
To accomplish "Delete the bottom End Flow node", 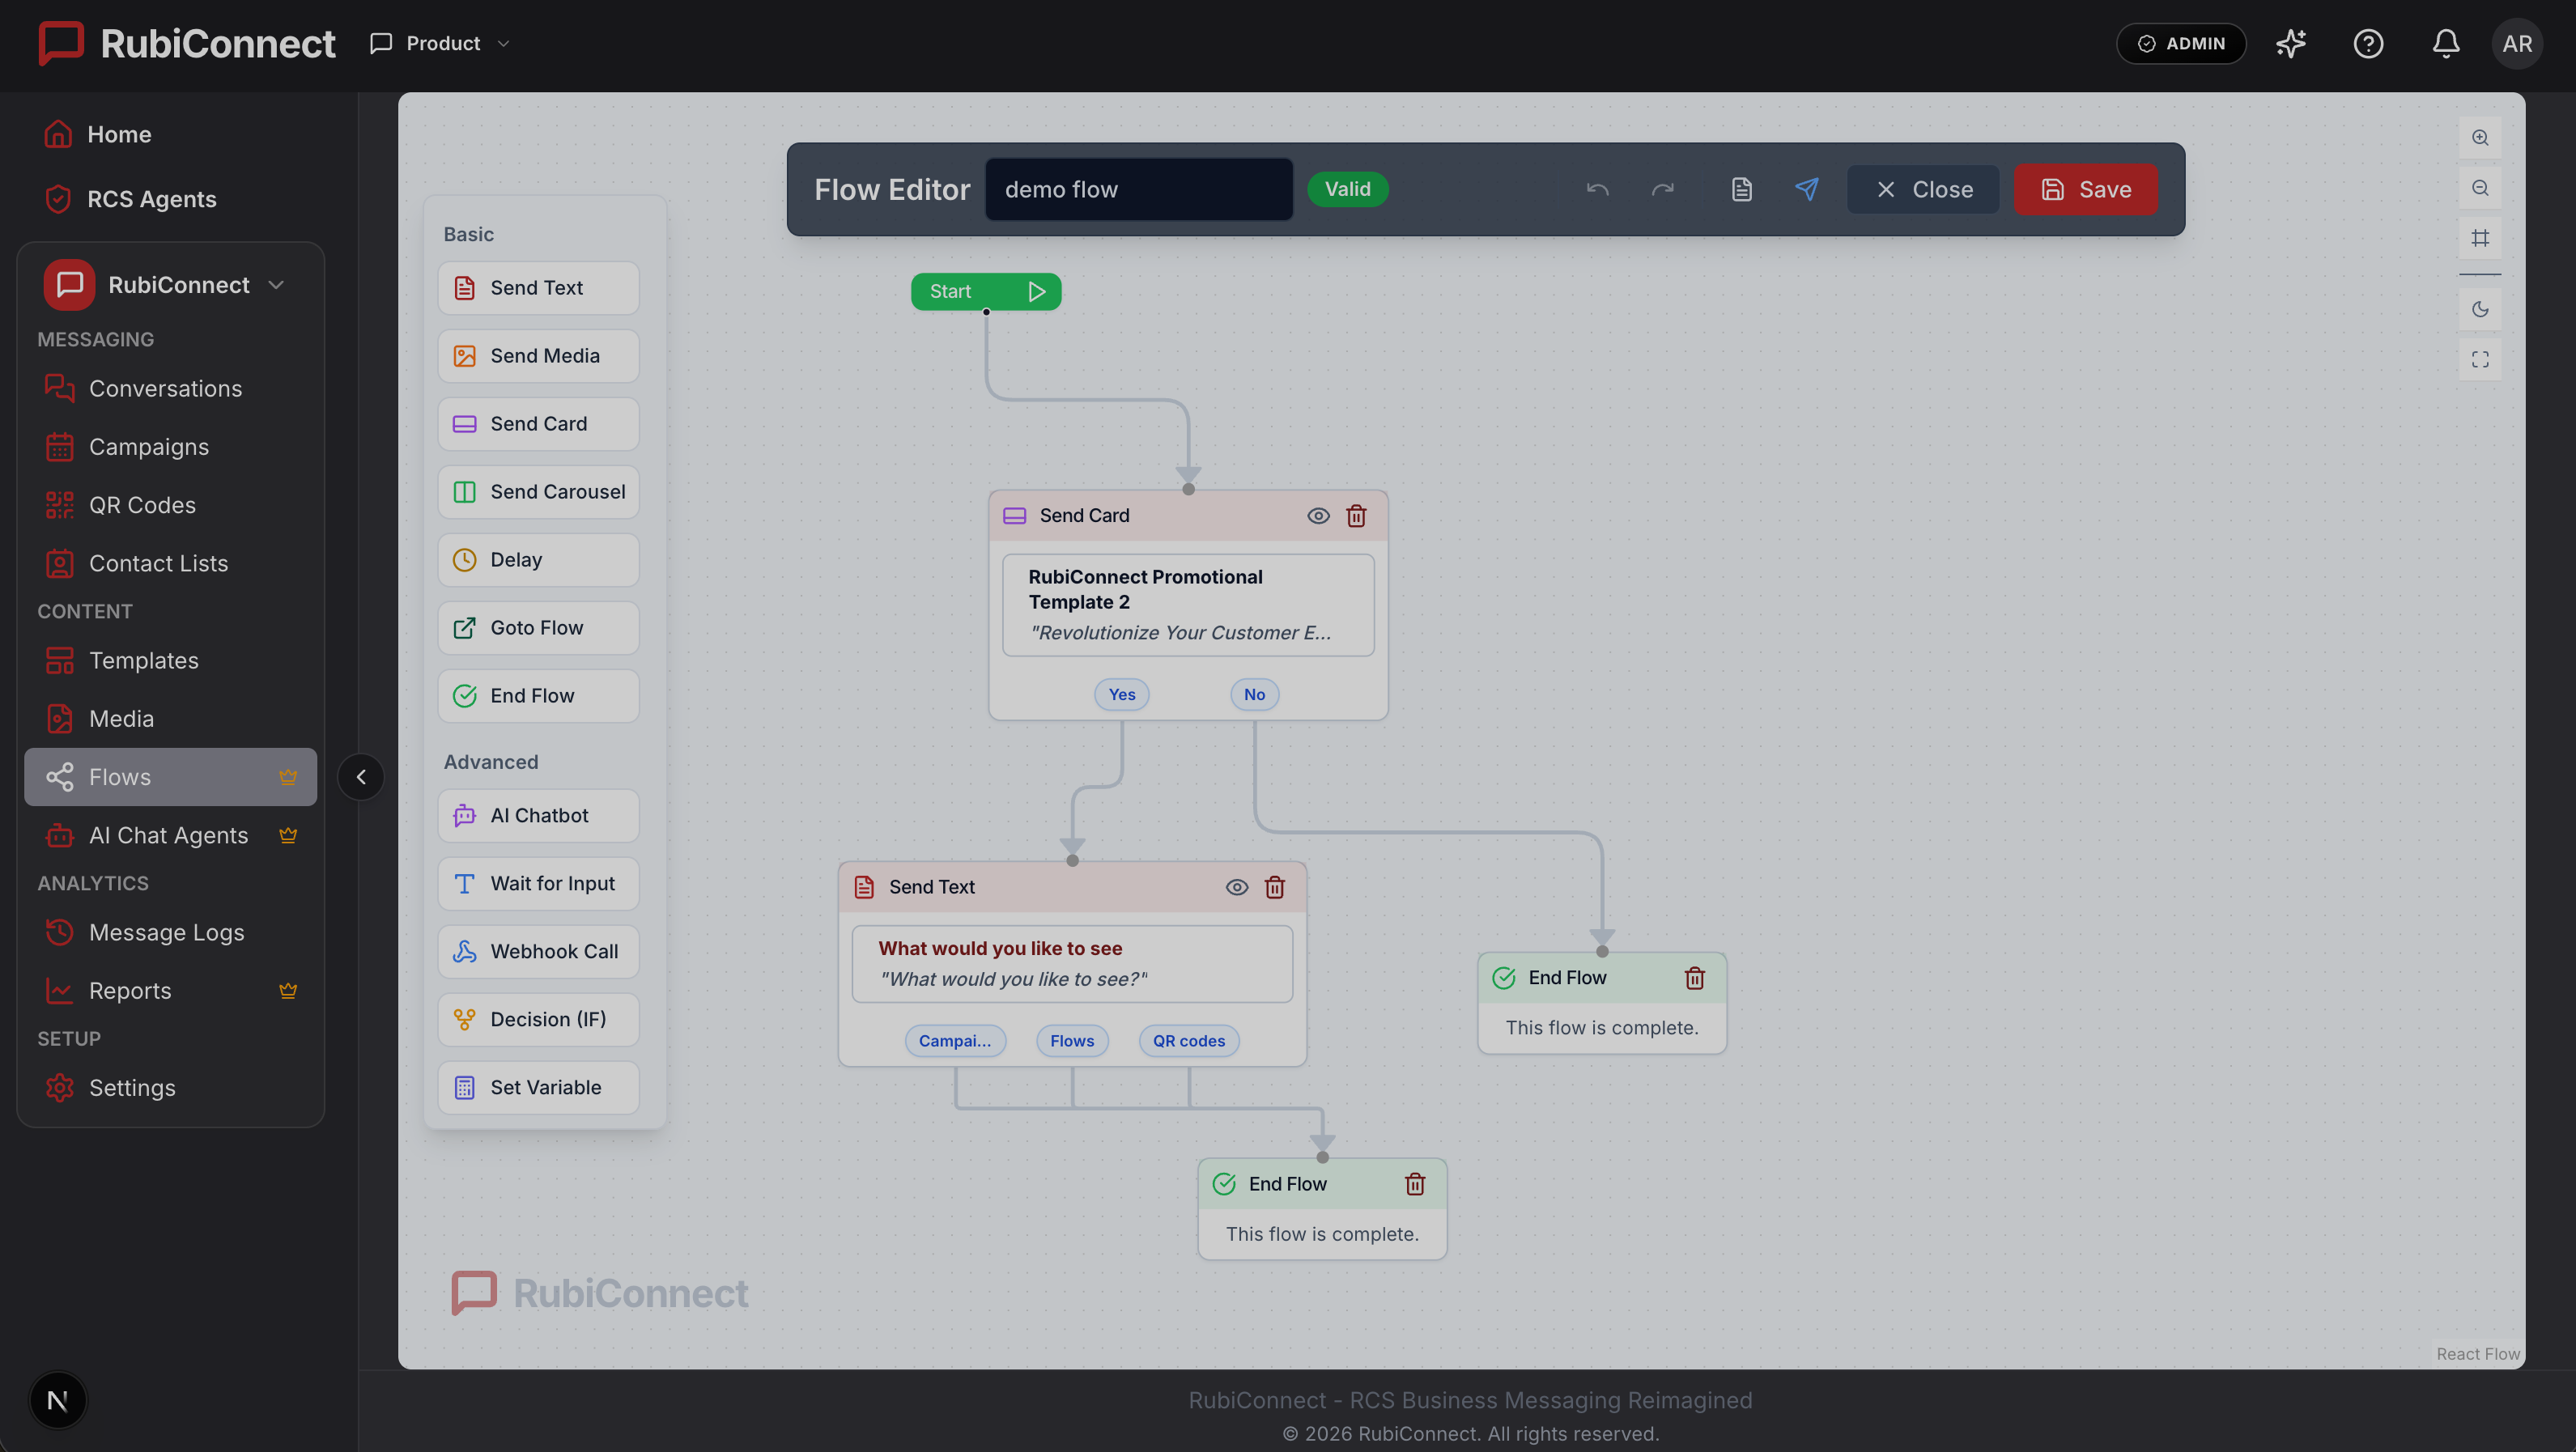I will (x=1414, y=1184).
